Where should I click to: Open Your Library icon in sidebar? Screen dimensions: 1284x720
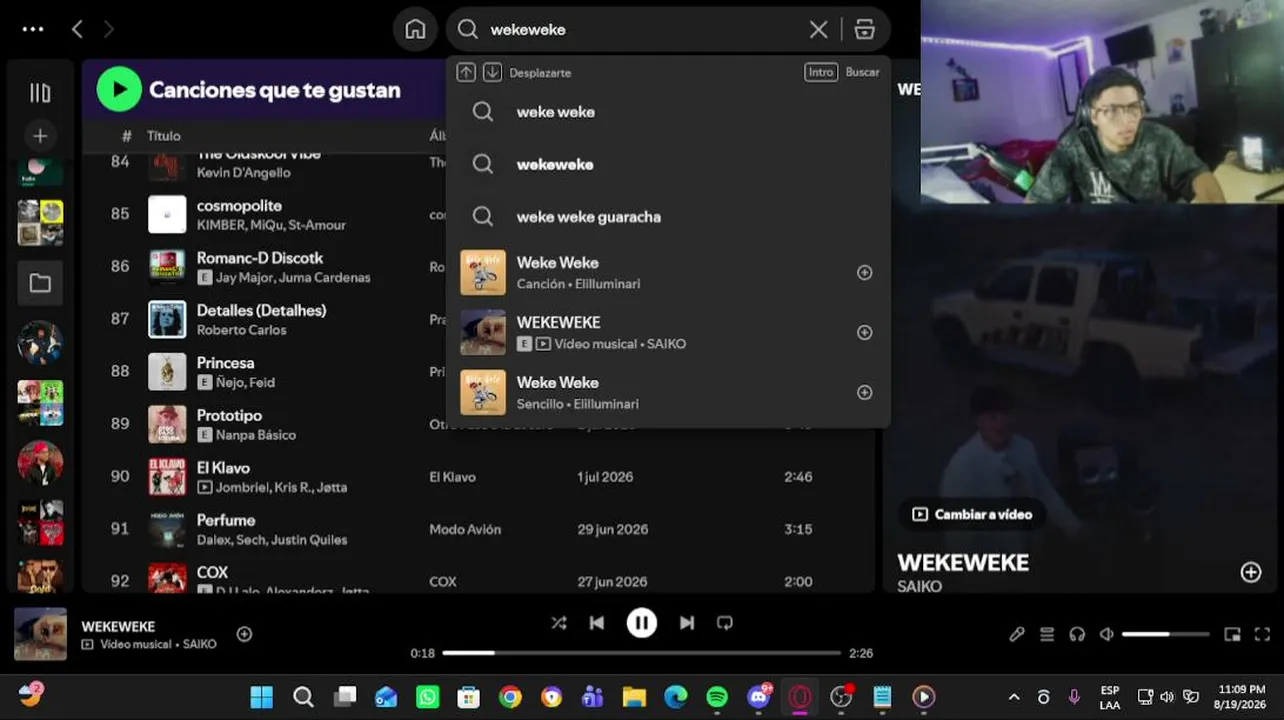pyautogui.click(x=40, y=93)
